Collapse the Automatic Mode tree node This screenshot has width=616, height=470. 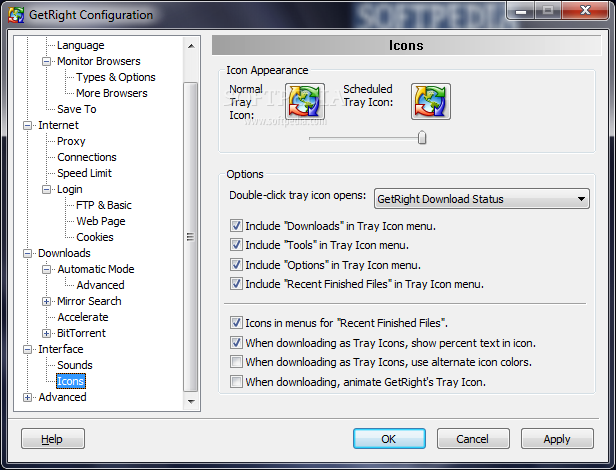pyautogui.click(x=46, y=270)
